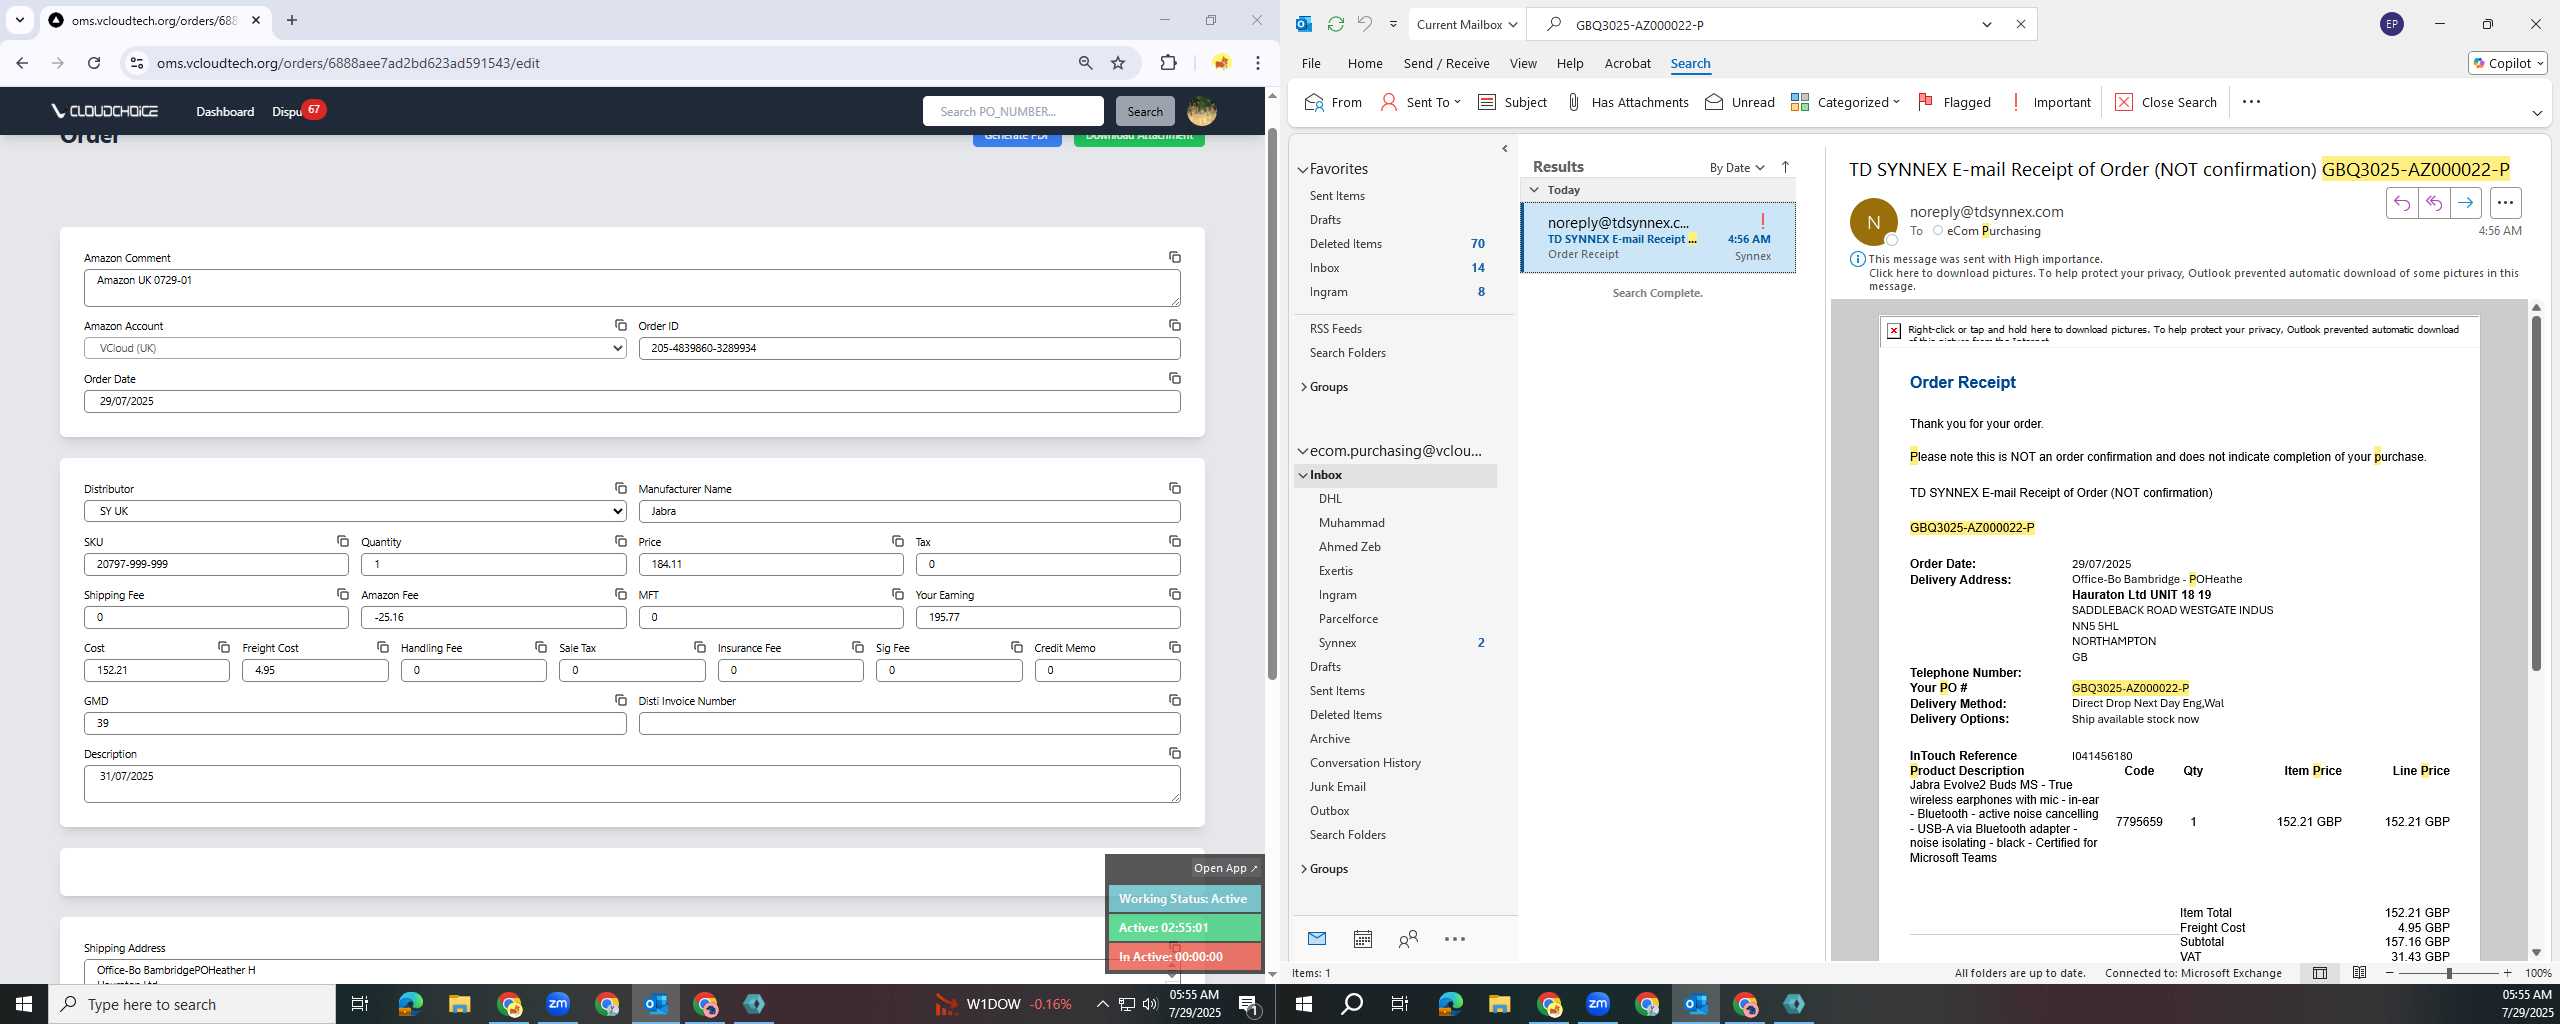Click the Disti Invoice Number field
The image size is (2560, 1024).
click(909, 723)
